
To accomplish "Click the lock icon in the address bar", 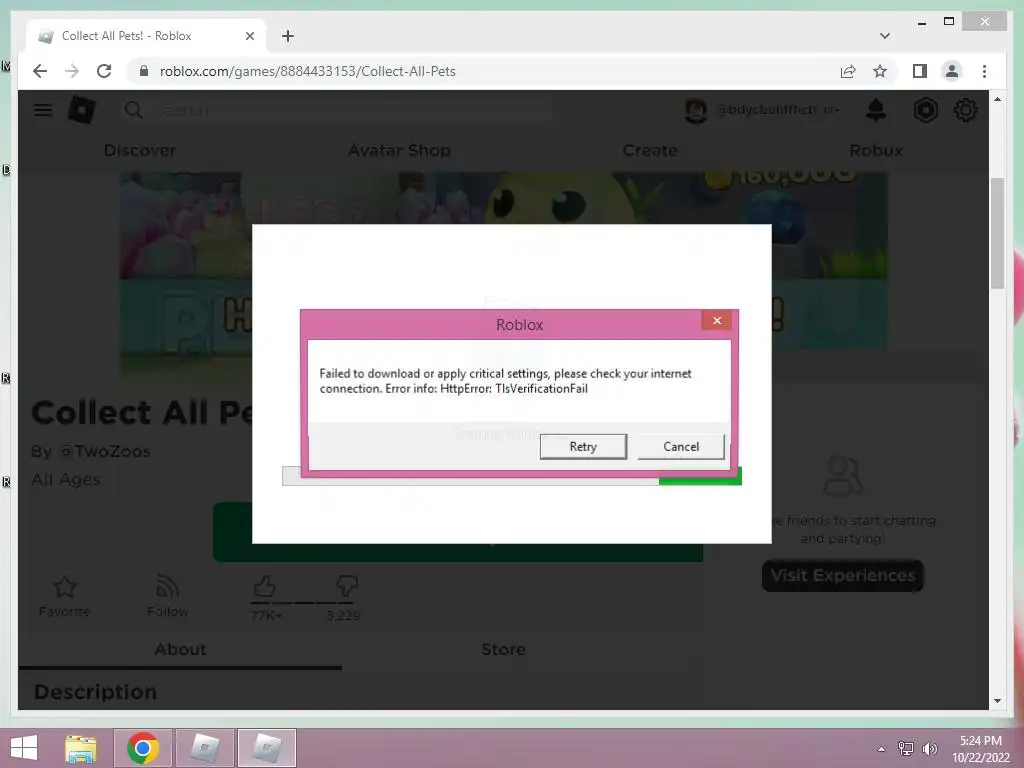I will 144,71.
